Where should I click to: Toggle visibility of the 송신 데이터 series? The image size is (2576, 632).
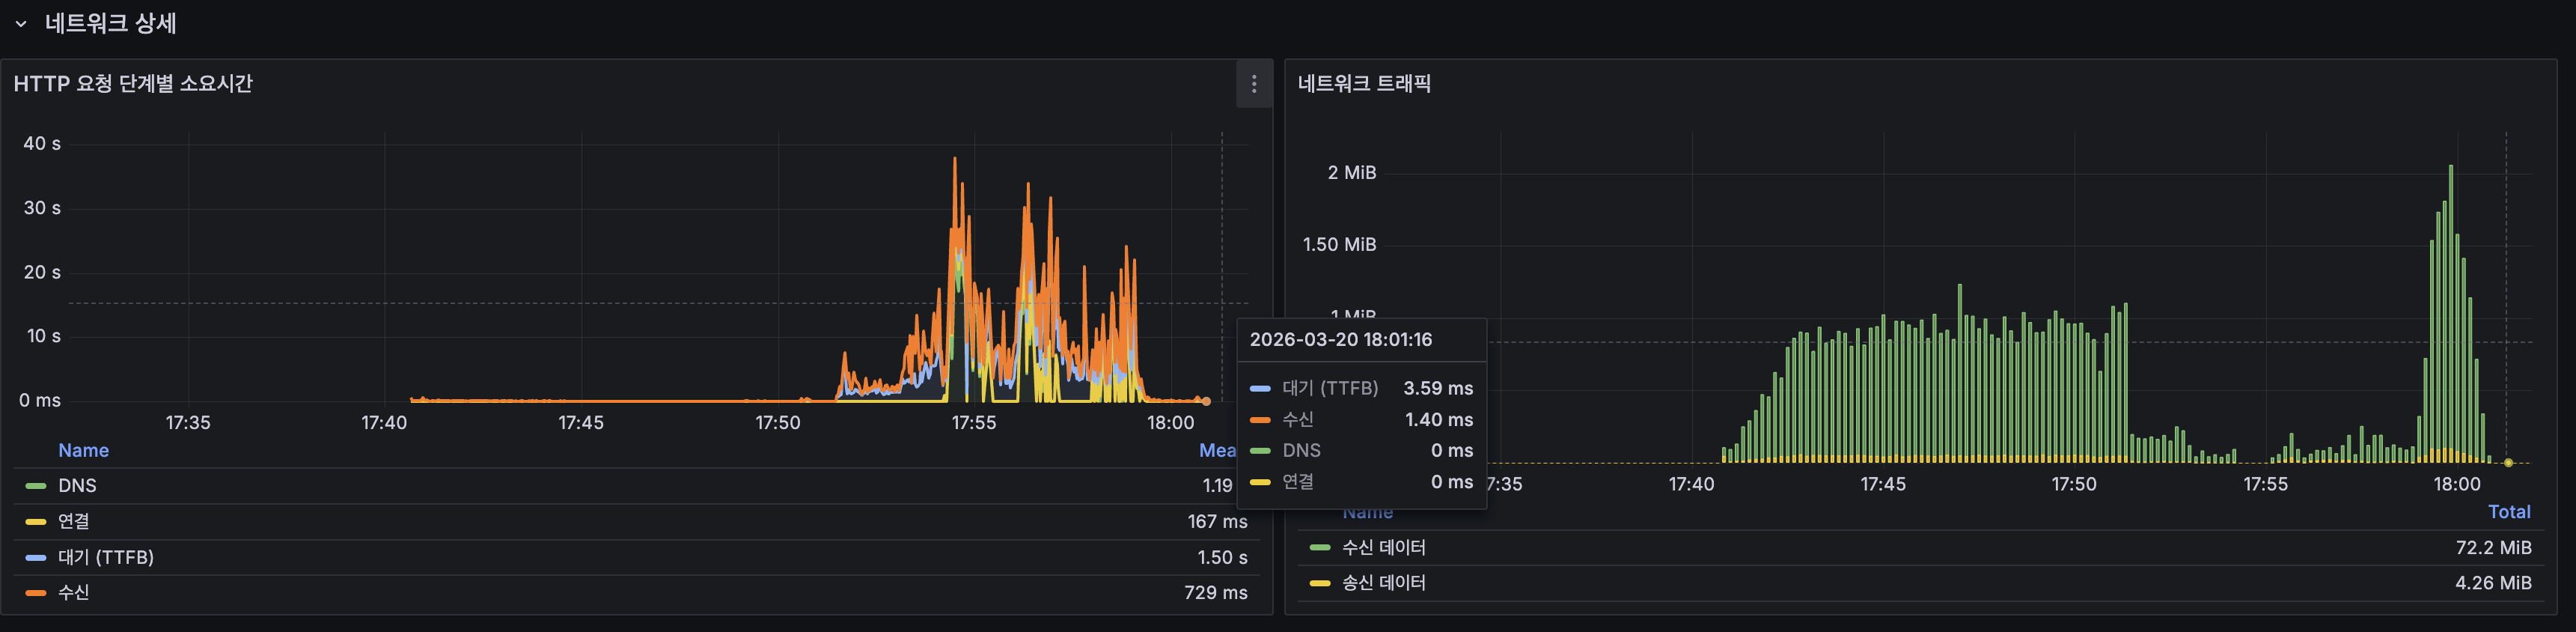[1385, 582]
